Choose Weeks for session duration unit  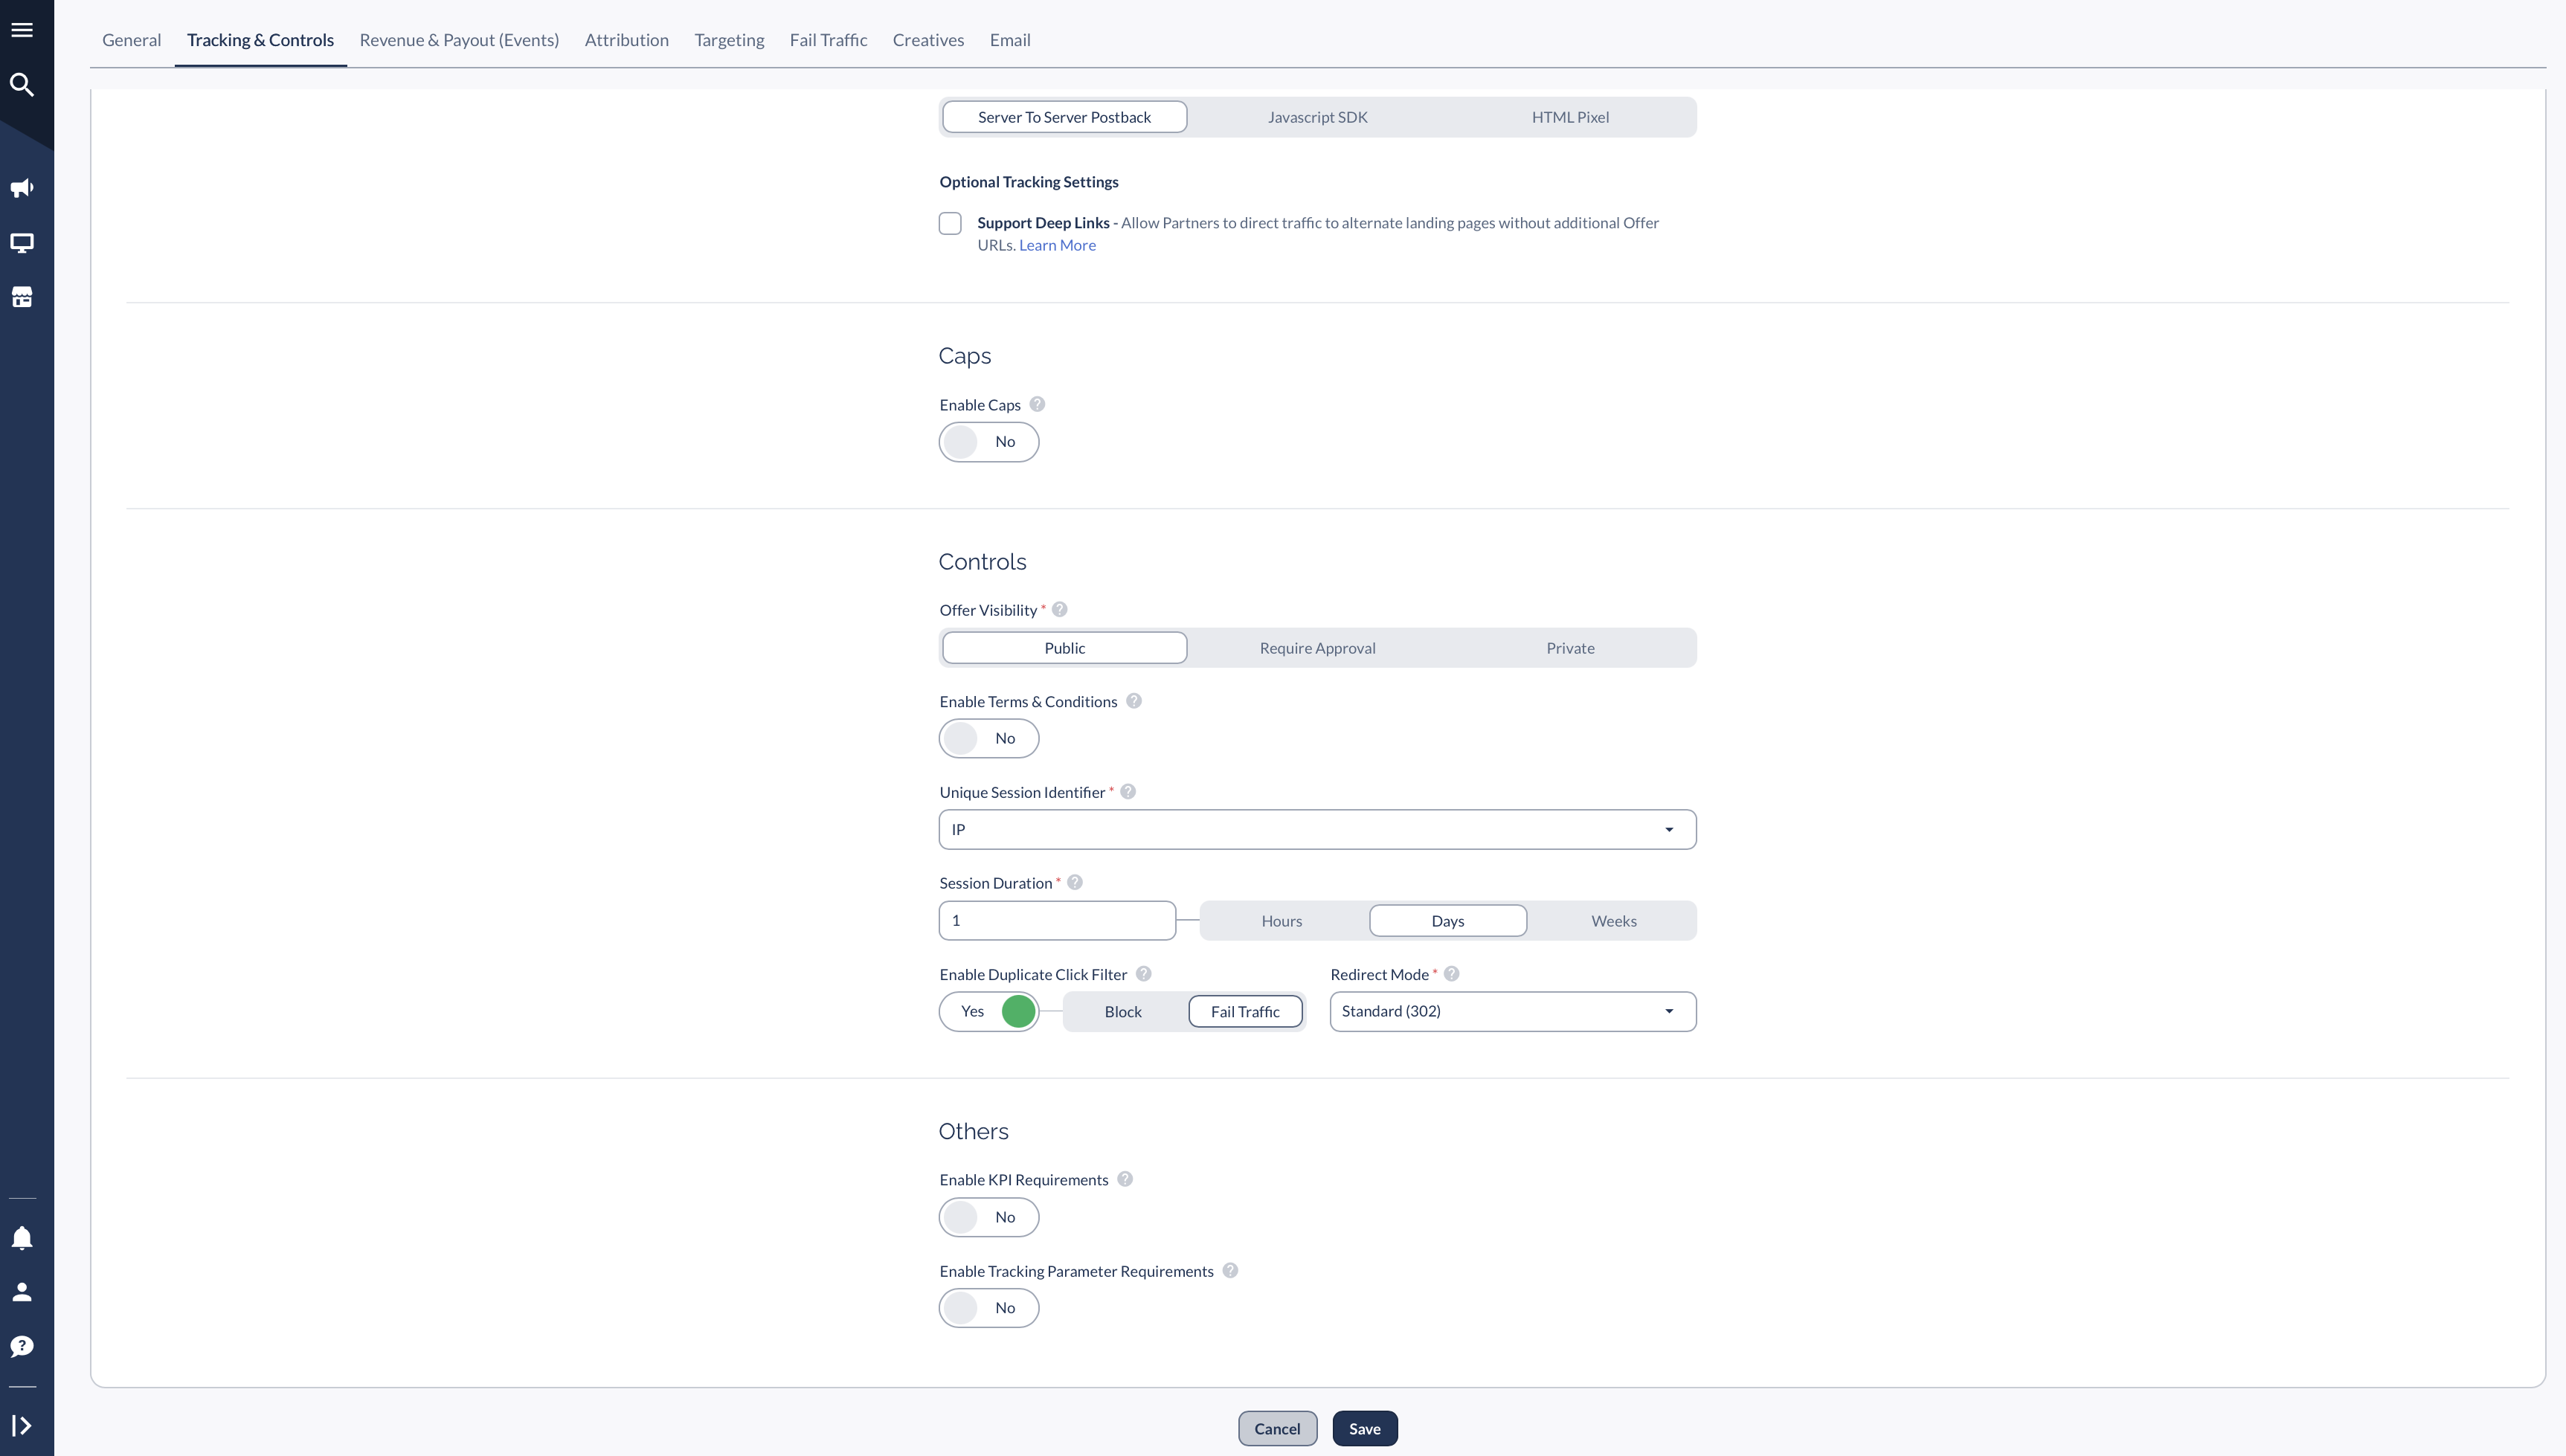click(x=1614, y=921)
